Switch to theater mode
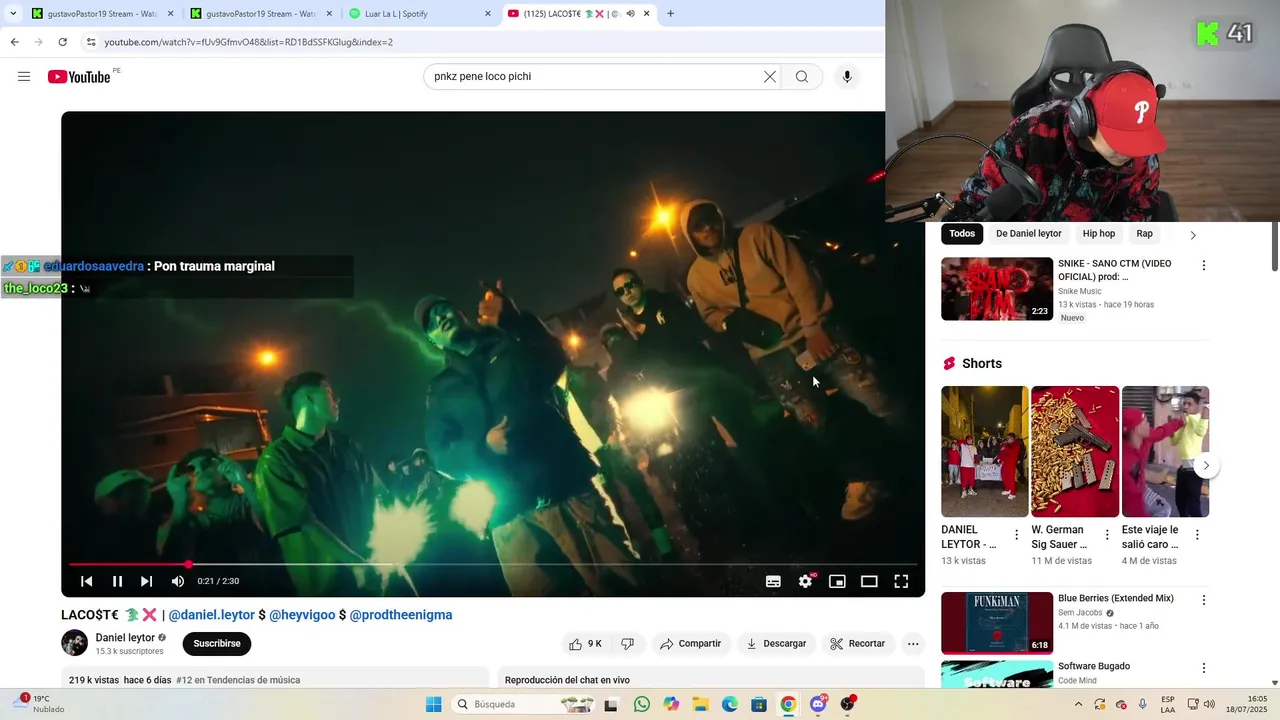This screenshot has width=1280, height=720. click(x=869, y=581)
